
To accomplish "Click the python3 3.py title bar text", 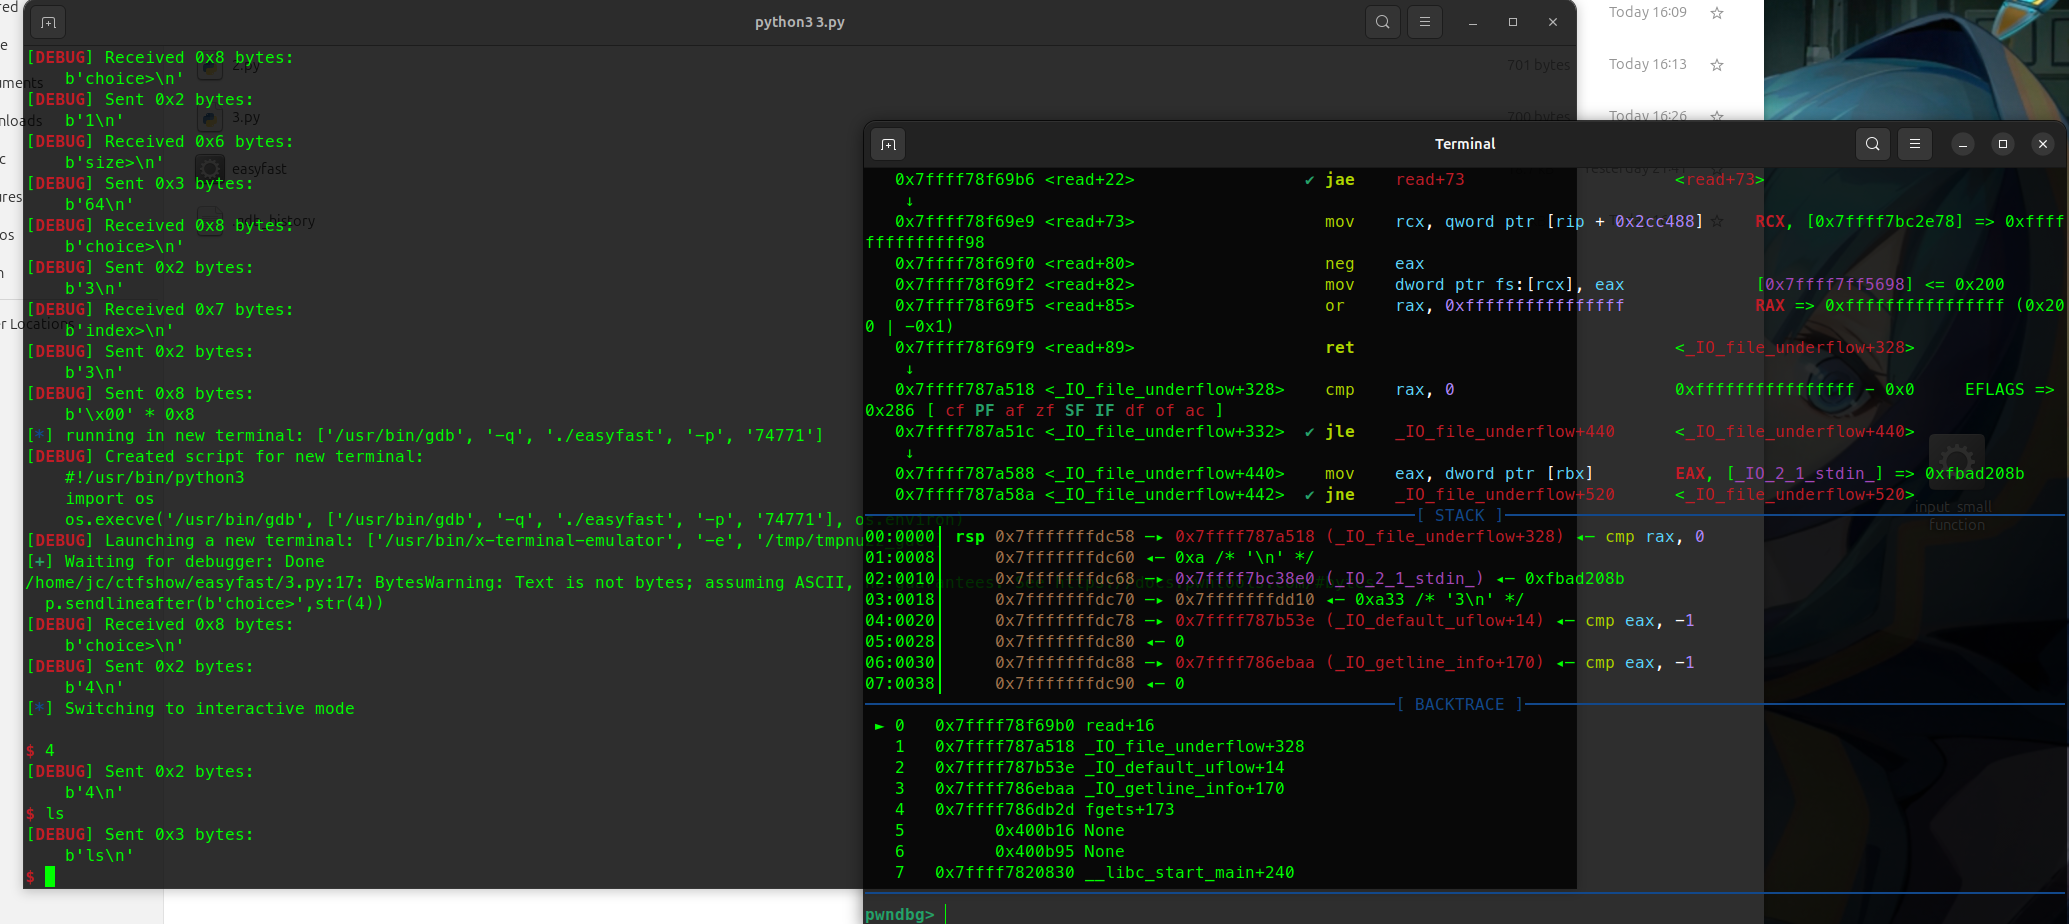I will (x=799, y=22).
